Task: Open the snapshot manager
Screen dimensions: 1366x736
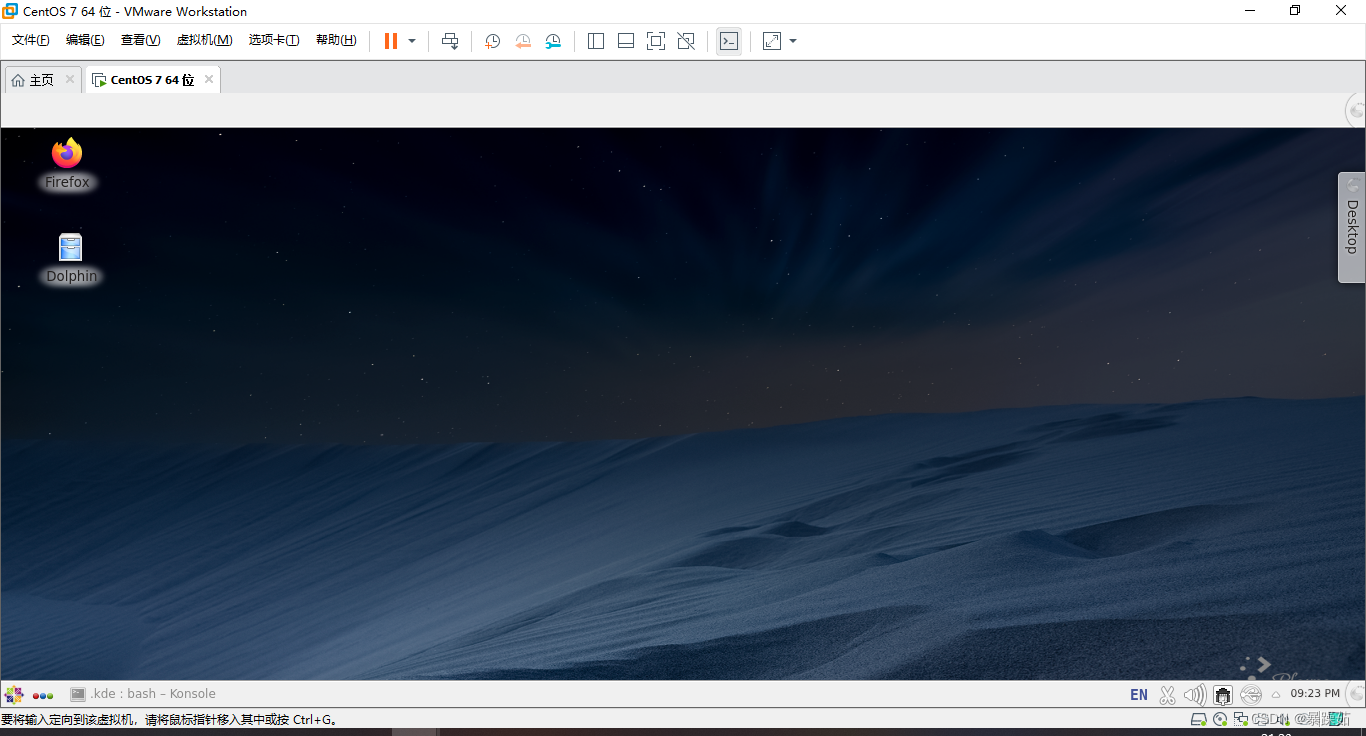Action: 553,41
